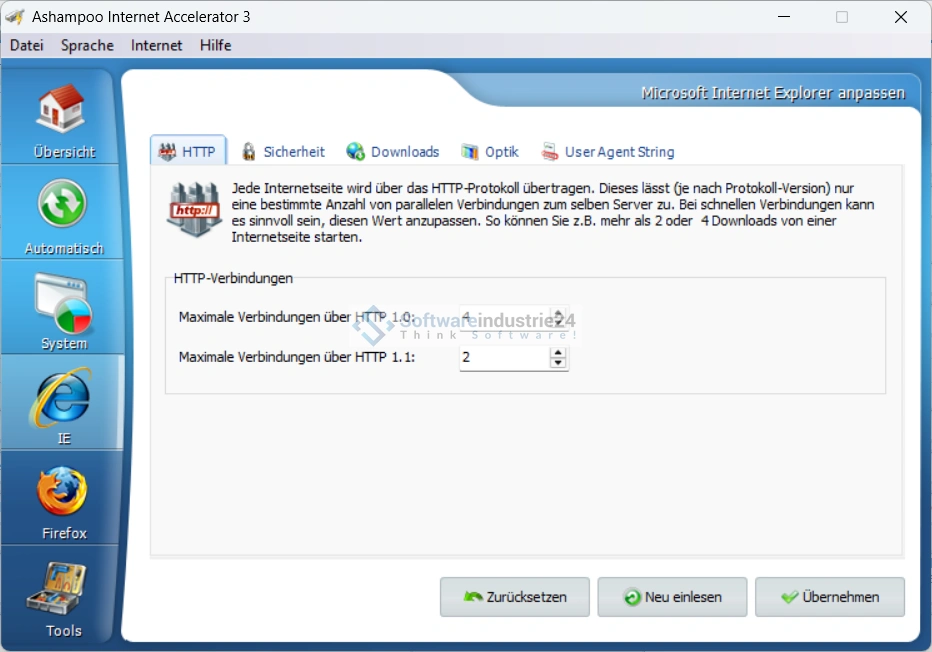Open the Firefox section in sidebar
This screenshot has width=932, height=652.
coord(63,499)
